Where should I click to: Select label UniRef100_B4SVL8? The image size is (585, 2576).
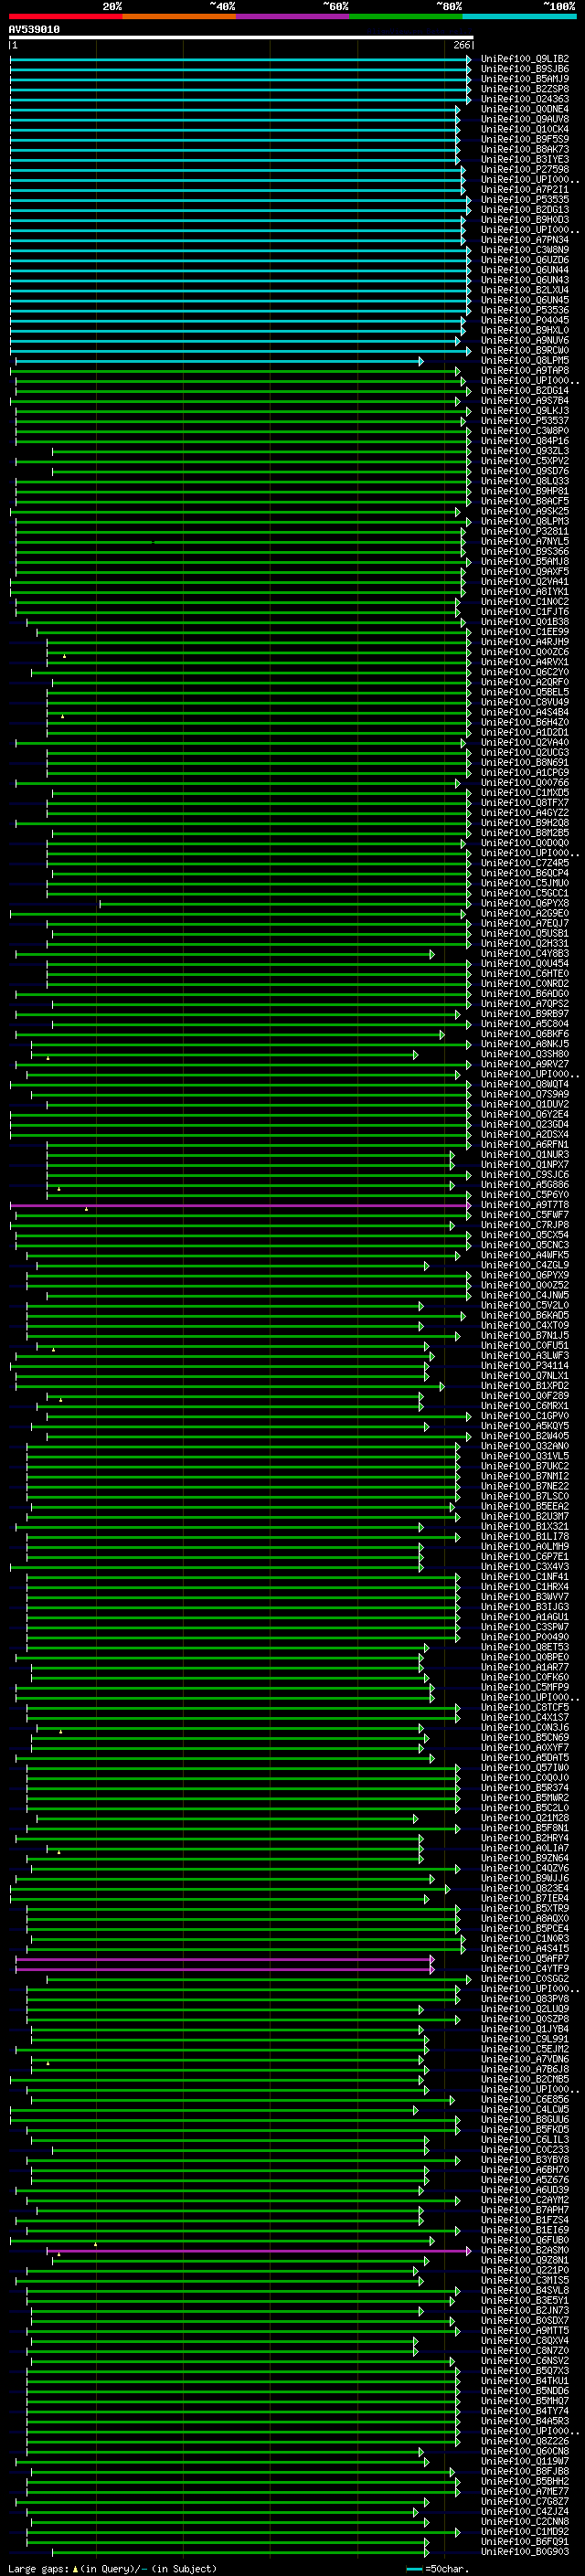tap(525, 2291)
